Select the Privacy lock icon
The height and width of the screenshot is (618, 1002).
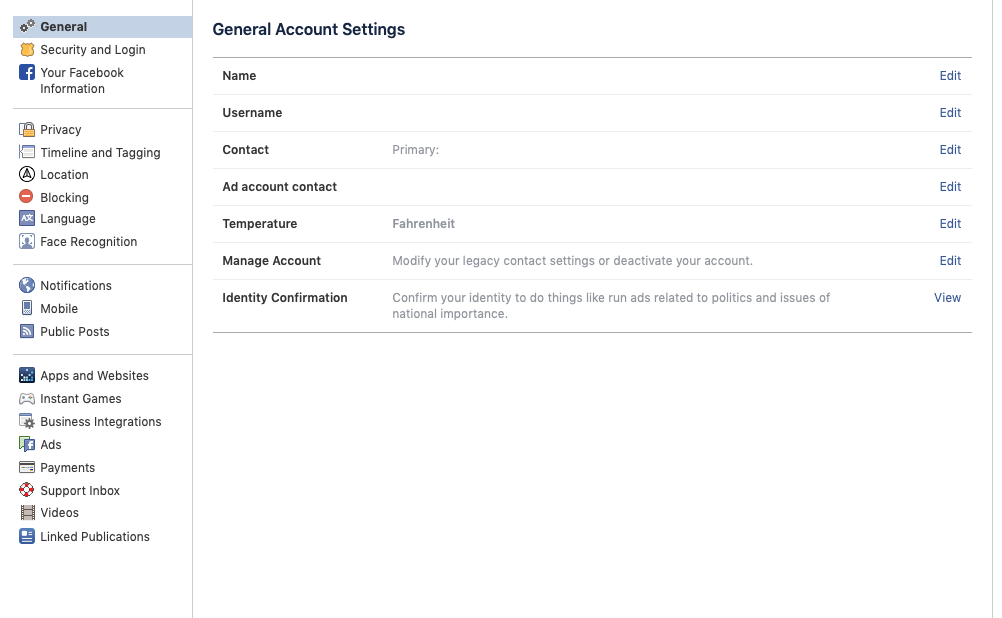(27, 129)
